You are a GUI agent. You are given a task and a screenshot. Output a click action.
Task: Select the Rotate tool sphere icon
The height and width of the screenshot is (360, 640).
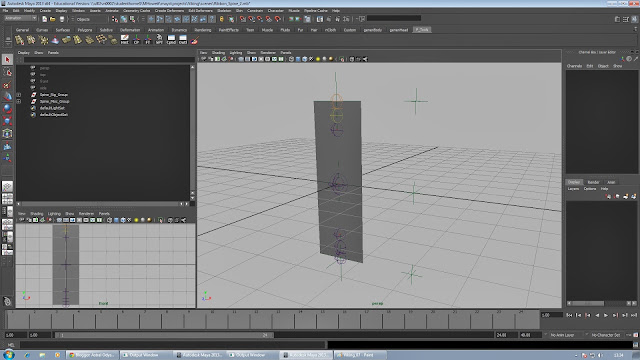click(7, 109)
